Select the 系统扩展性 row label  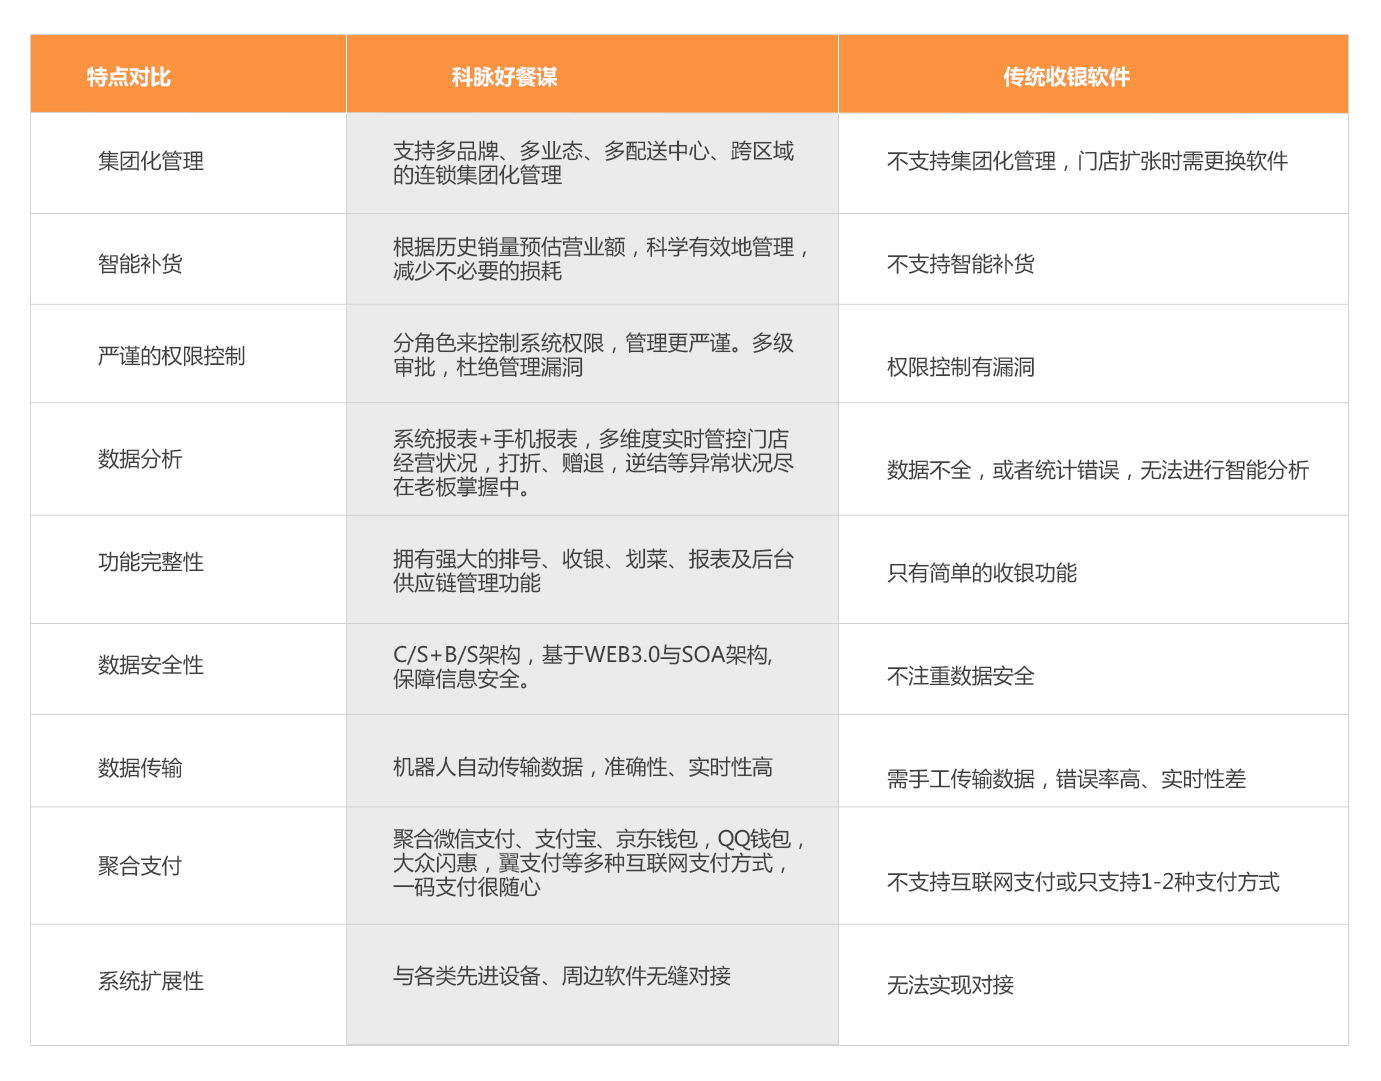point(151,981)
